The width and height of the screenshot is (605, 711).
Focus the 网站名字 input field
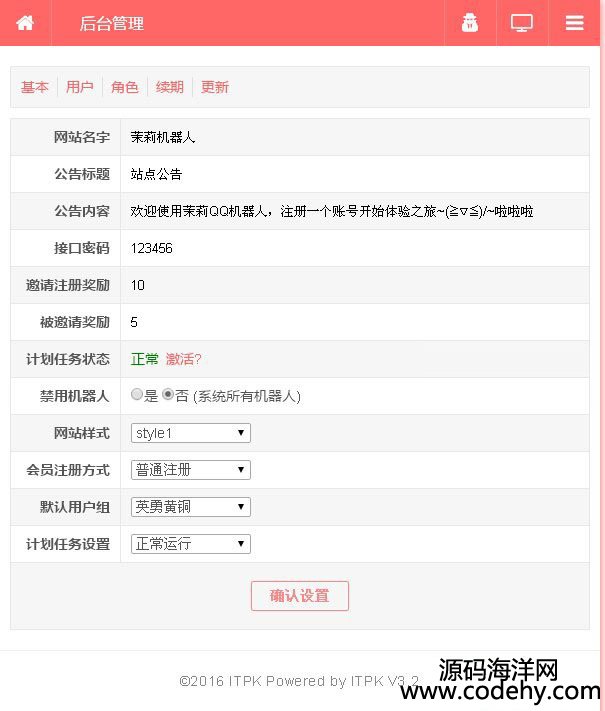(x=355, y=137)
